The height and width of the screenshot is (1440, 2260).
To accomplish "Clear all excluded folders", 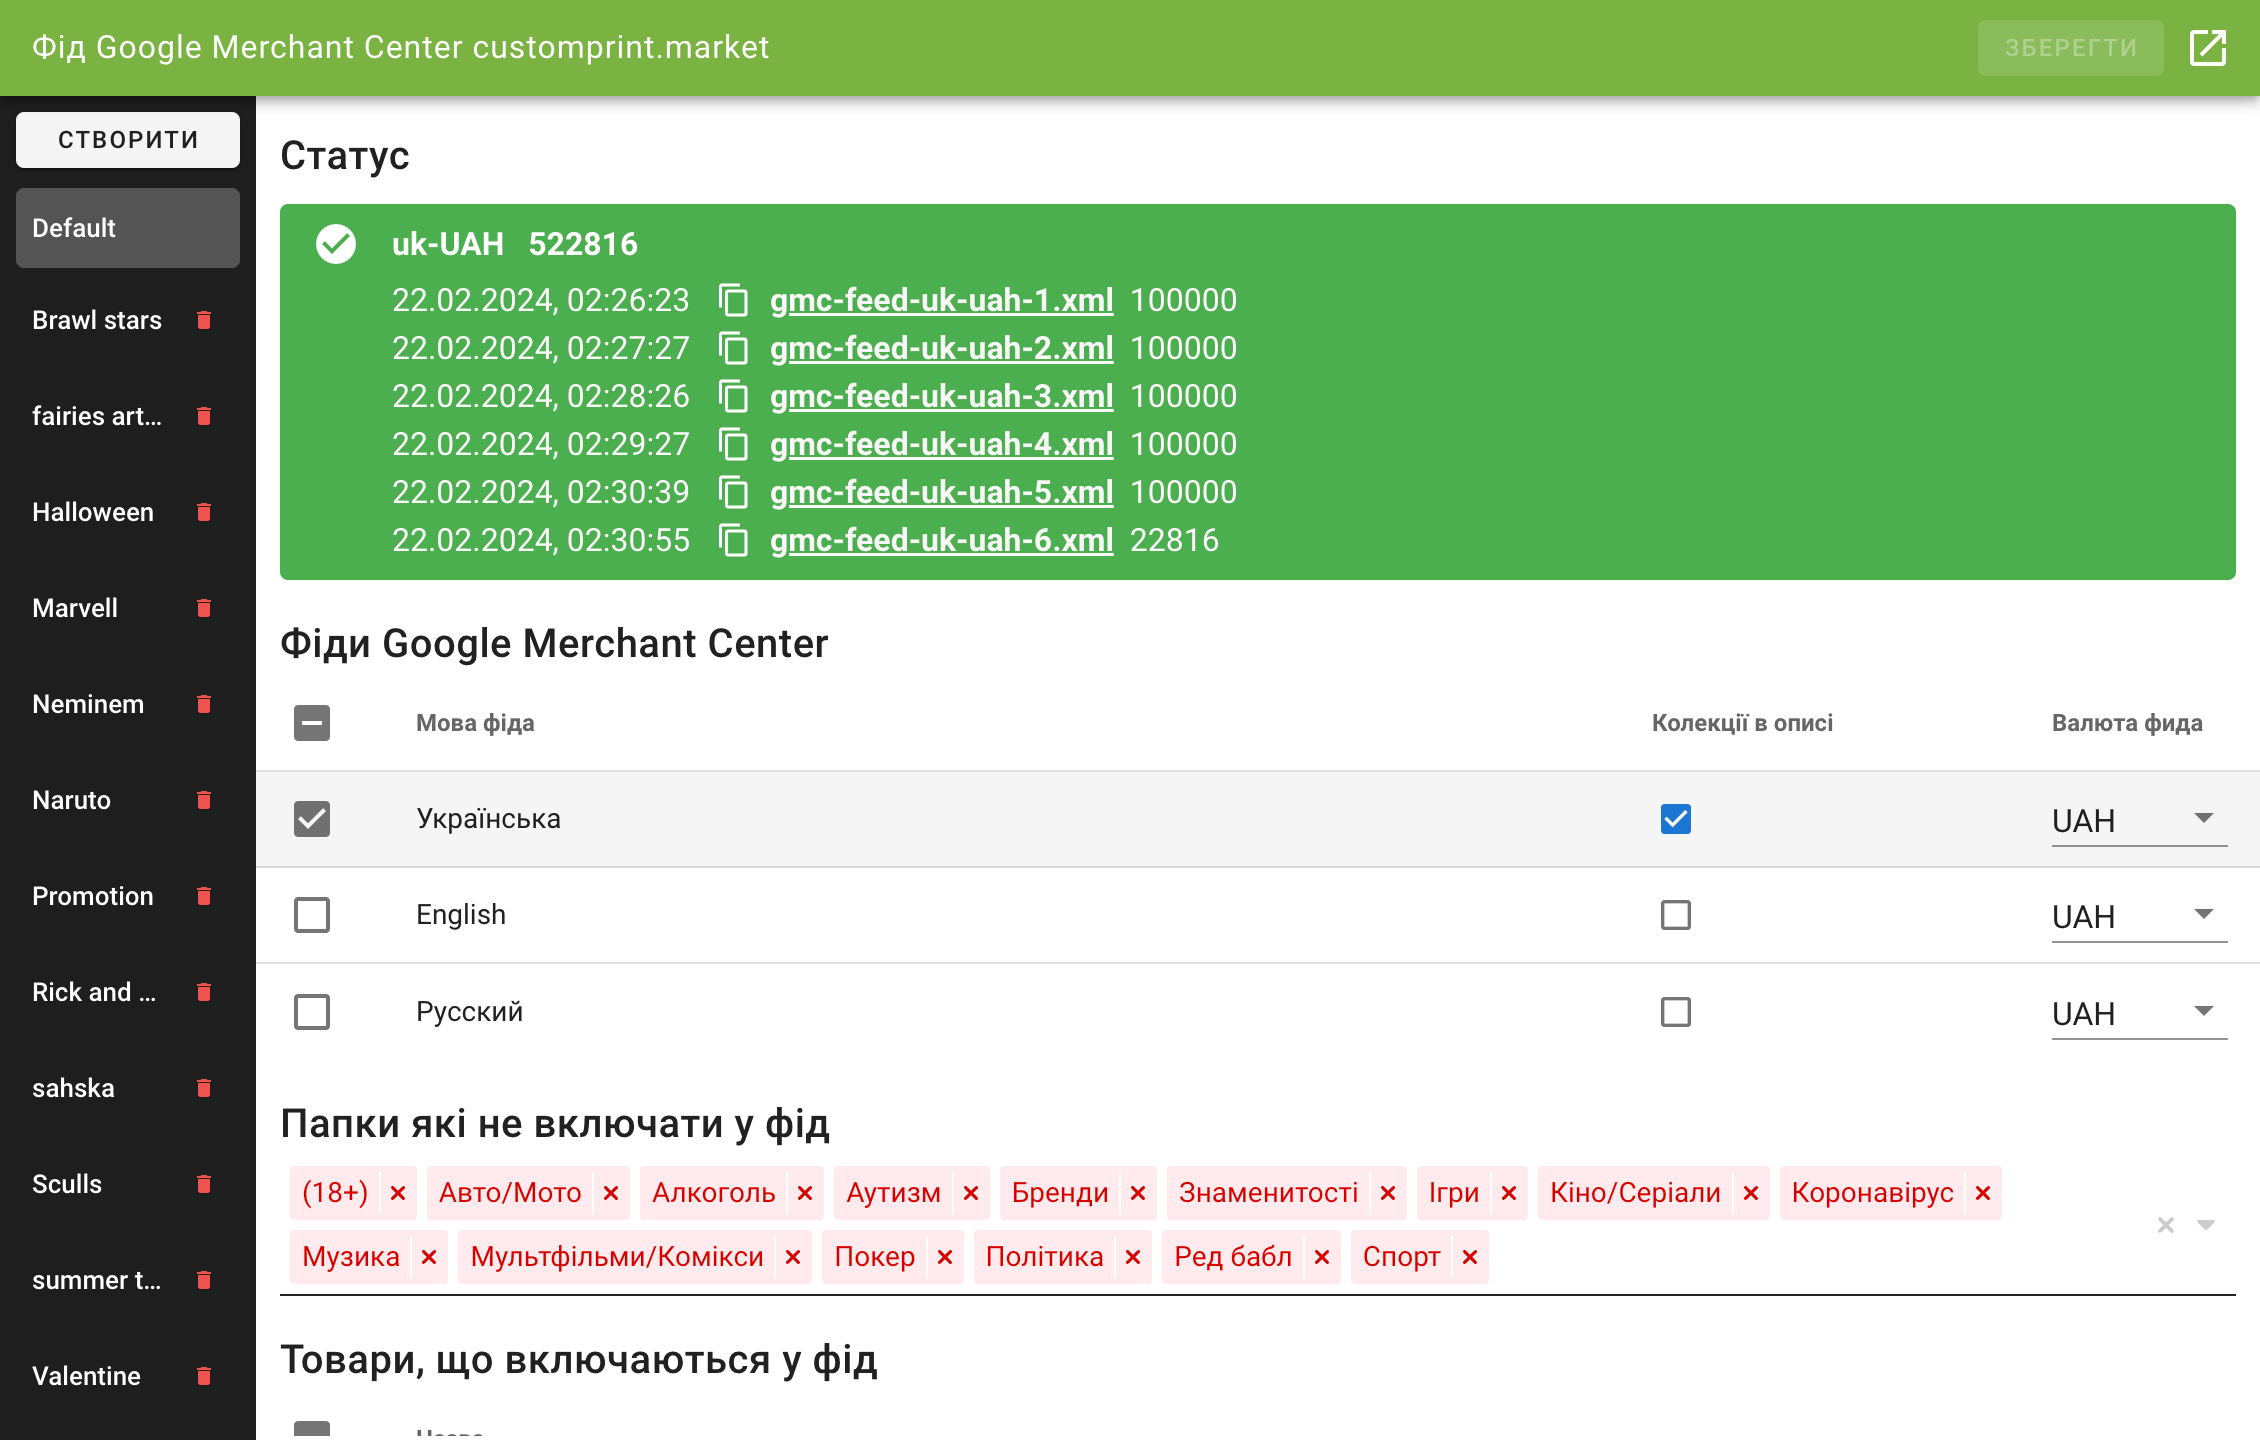I will click(x=2166, y=1225).
